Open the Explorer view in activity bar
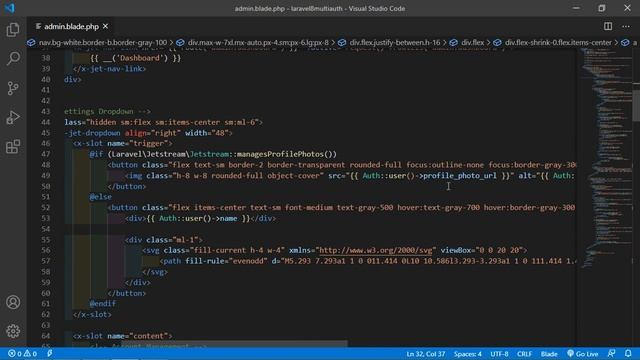This screenshot has height=360, width=640. (13, 30)
